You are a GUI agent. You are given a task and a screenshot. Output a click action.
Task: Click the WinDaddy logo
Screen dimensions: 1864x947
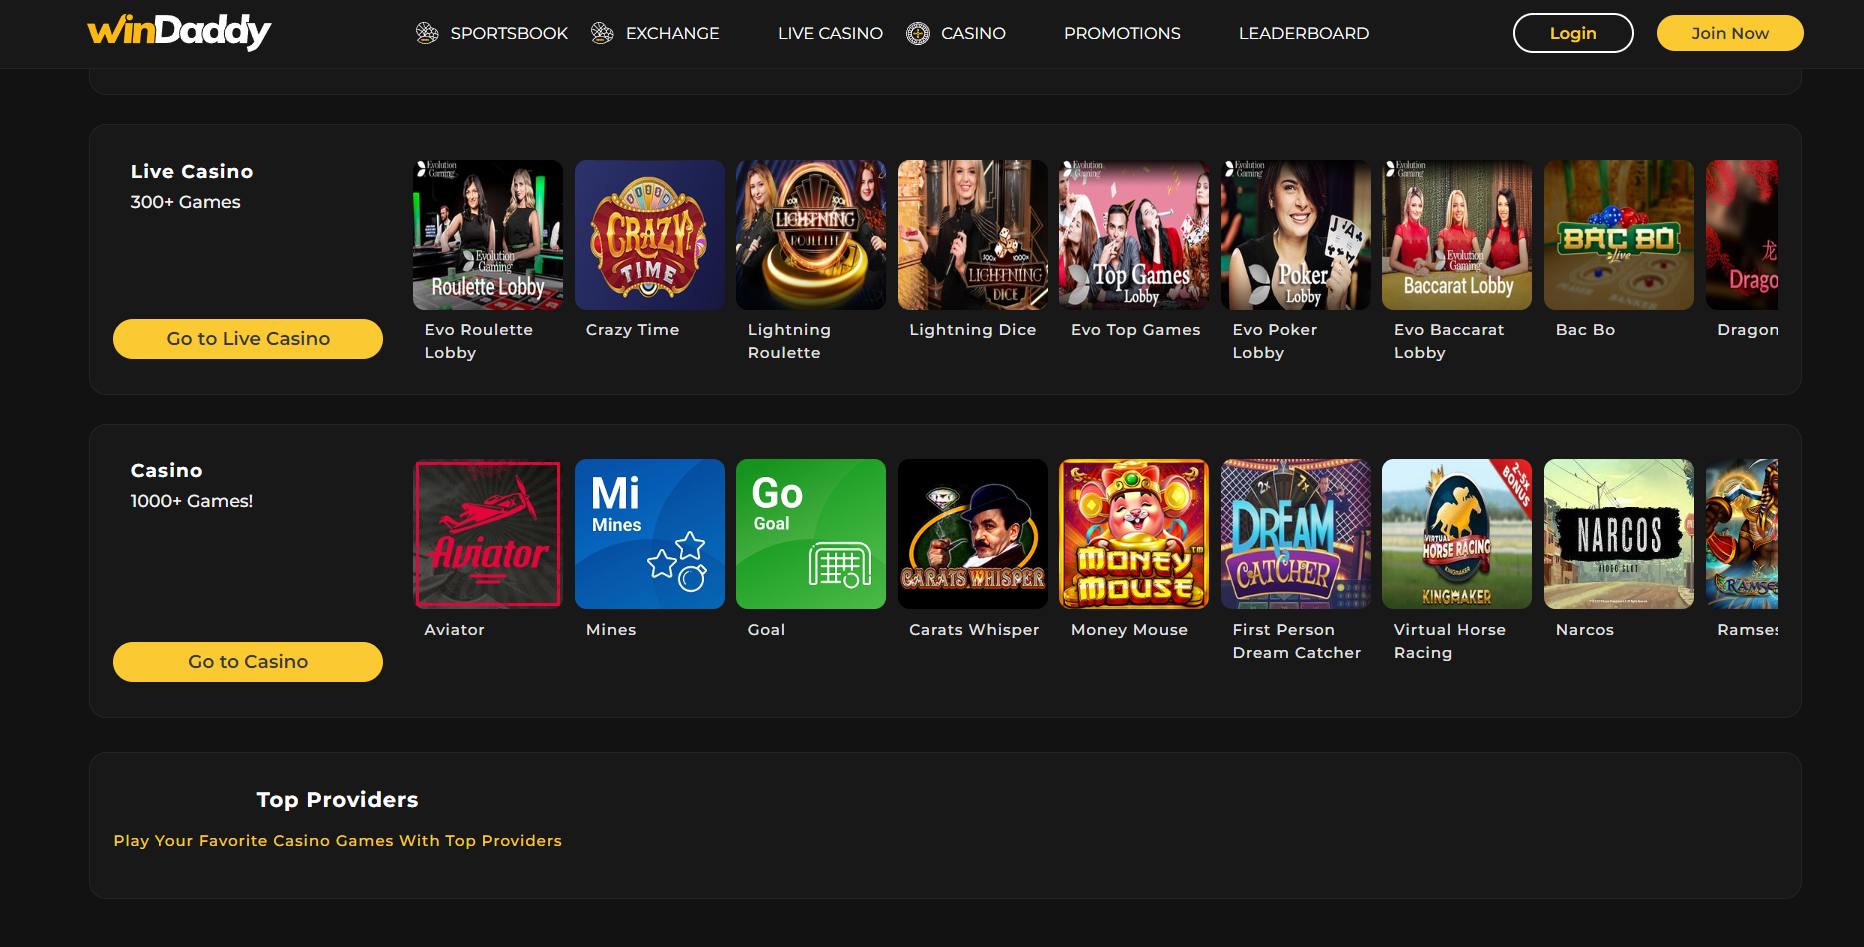coord(179,32)
